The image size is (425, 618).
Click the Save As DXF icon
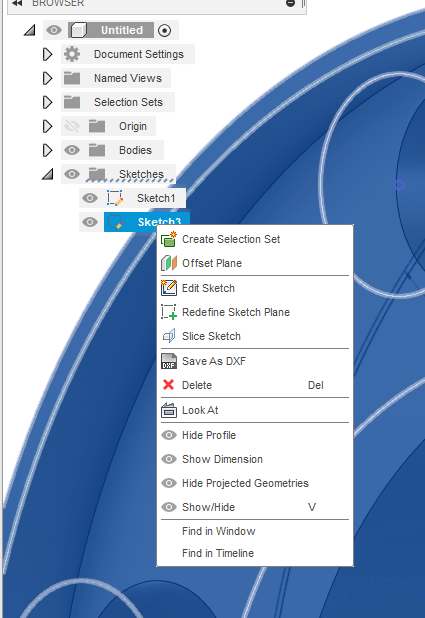click(x=169, y=361)
